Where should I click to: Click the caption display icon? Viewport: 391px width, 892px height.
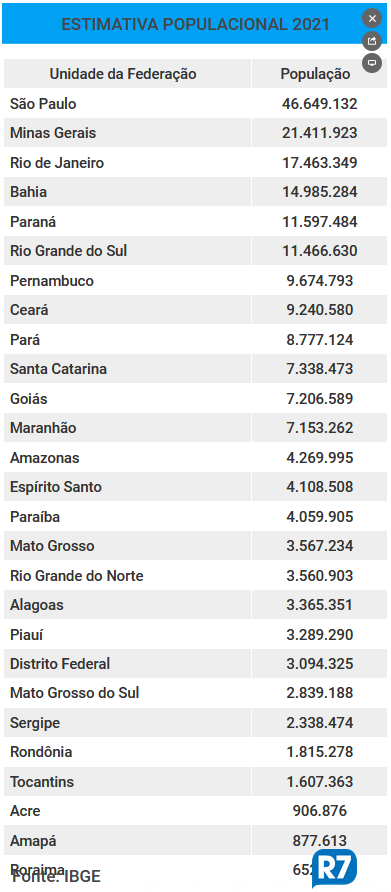(x=372, y=62)
